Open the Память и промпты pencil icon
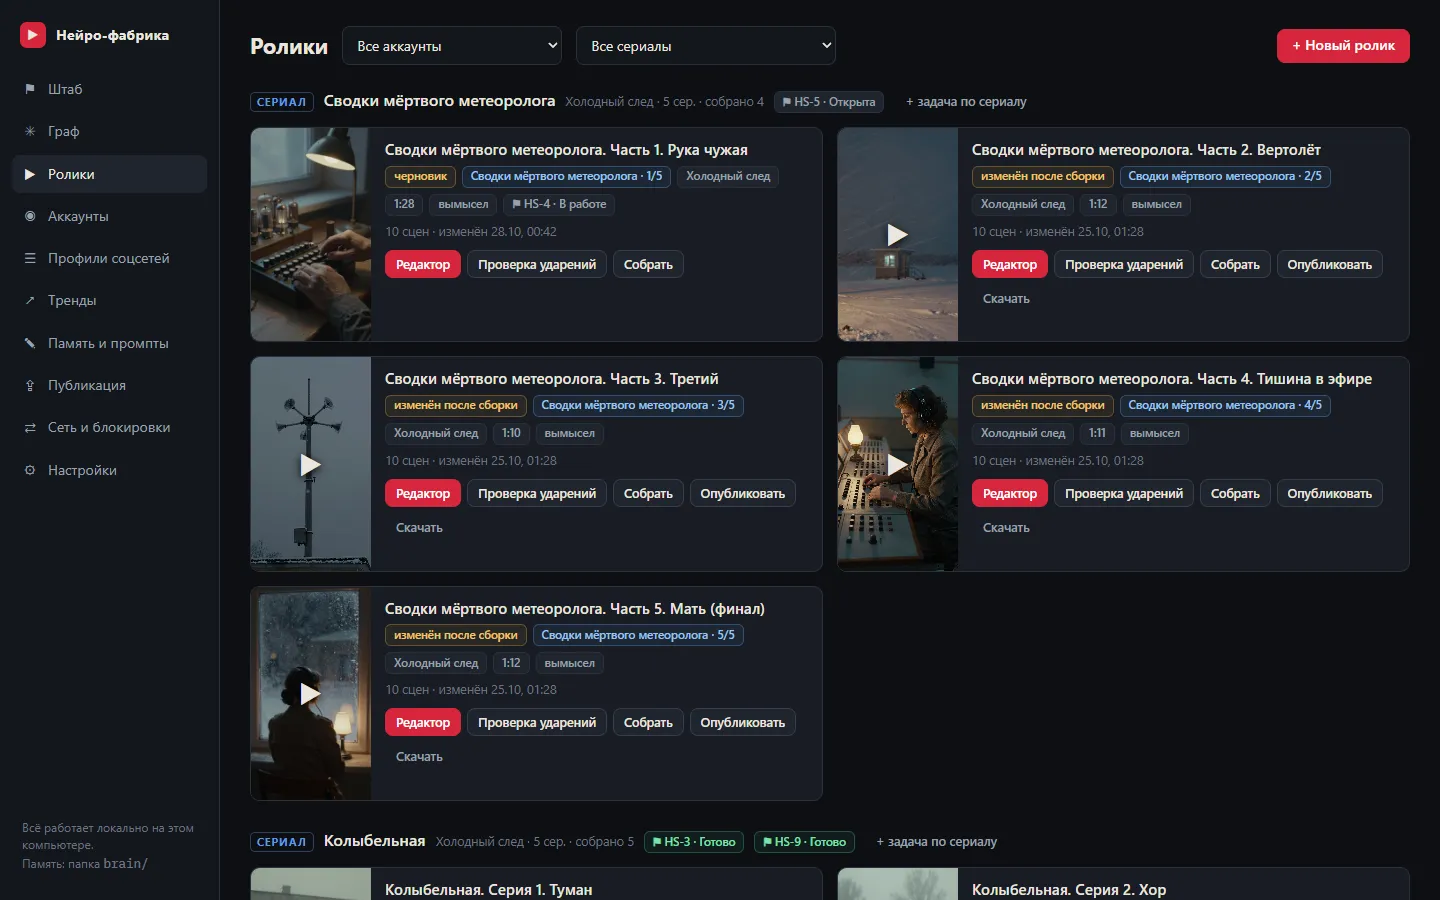1440x900 pixels. point(30,343)
